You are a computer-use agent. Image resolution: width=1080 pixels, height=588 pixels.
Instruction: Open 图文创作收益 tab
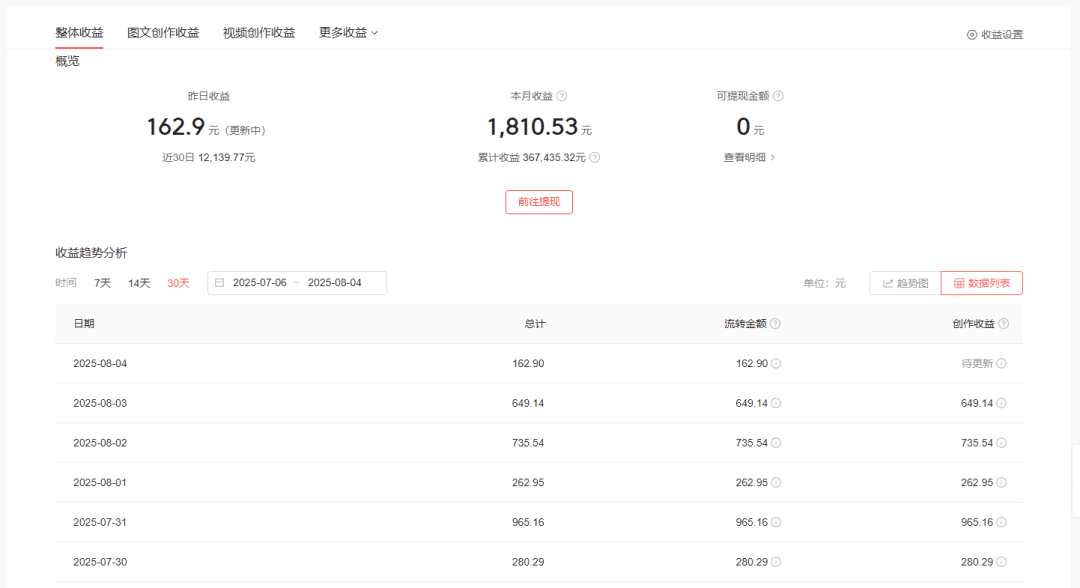[163, 32]
